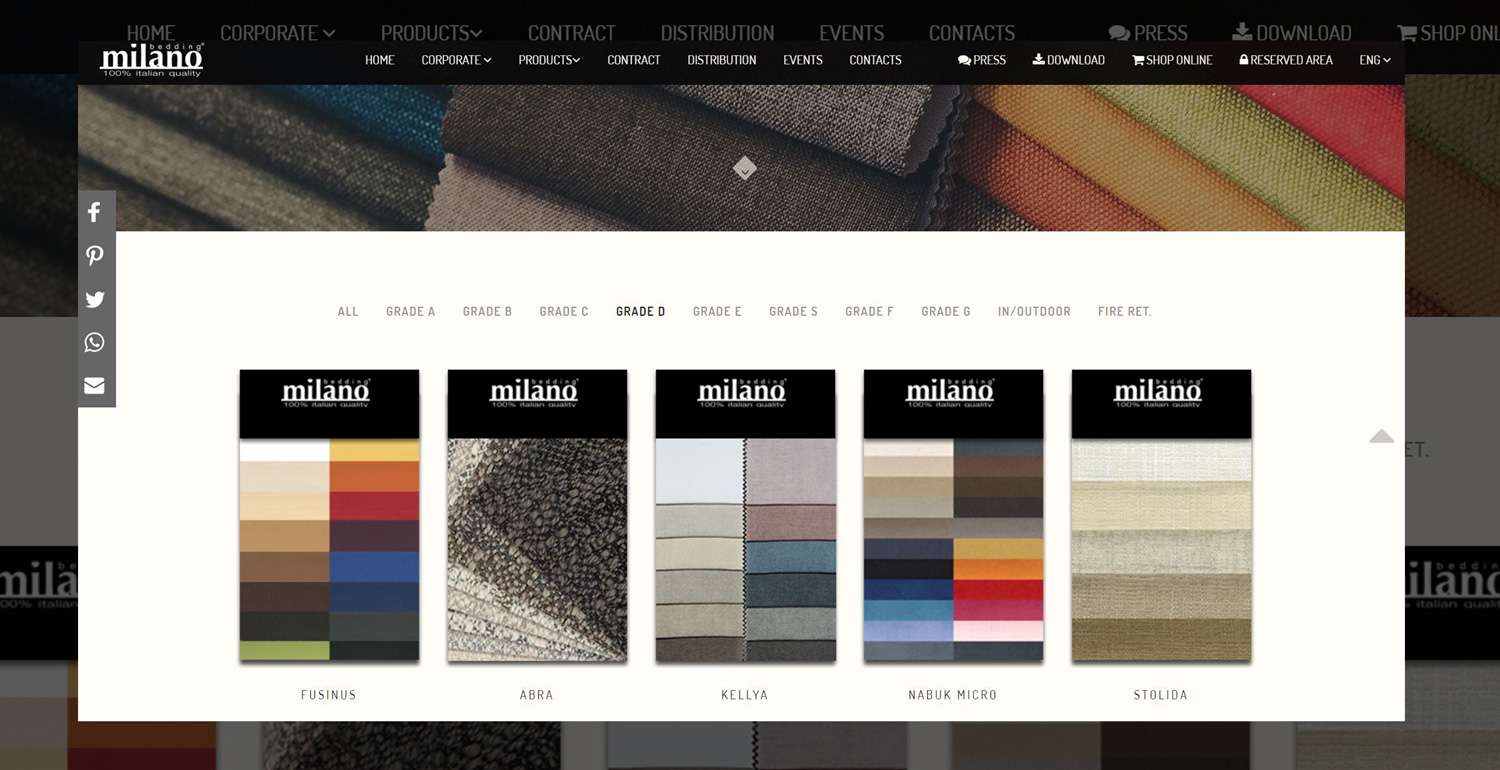The image size is (1500, 770).
Task: Open the Events menu item
Action: pyautogui.click(x=803, y=60)
